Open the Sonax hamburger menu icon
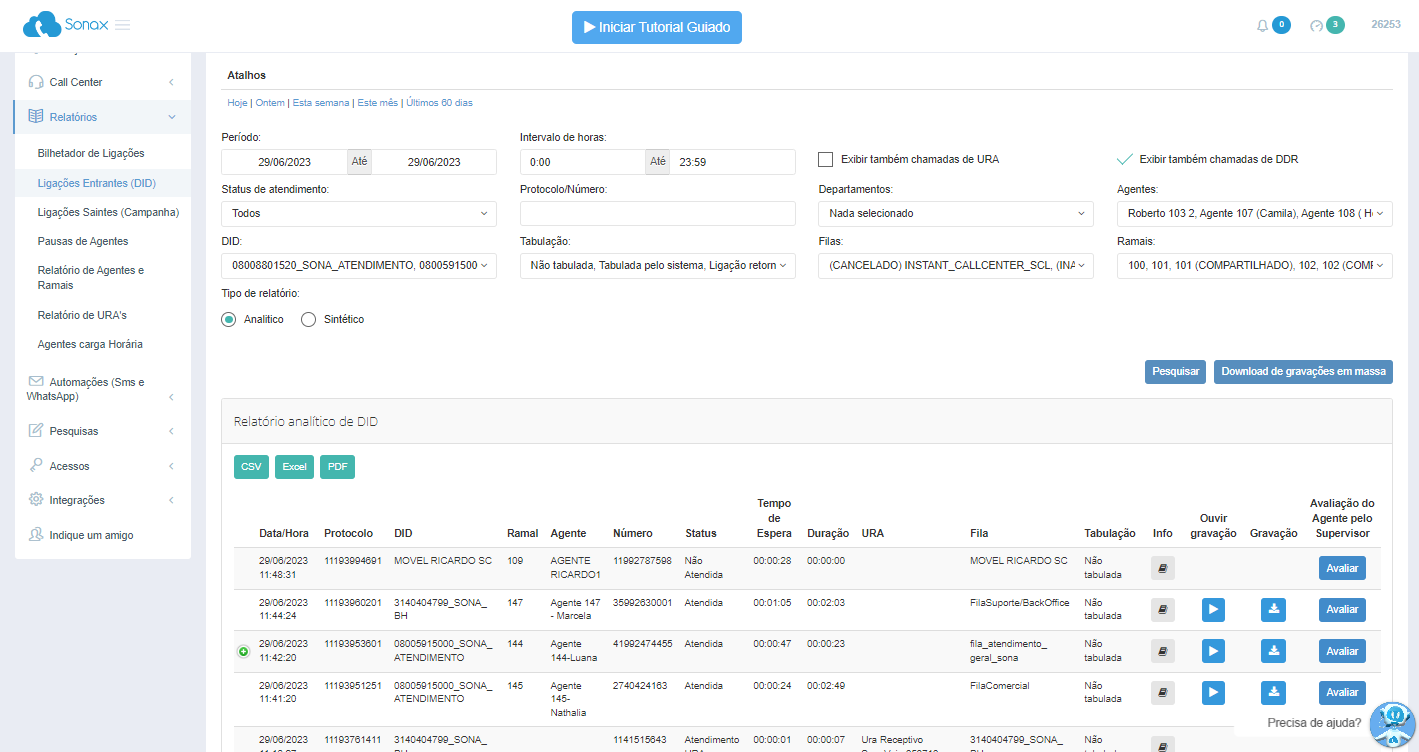Image resolution: width=1419 pixels, height=752 pixels. (122, 25)
